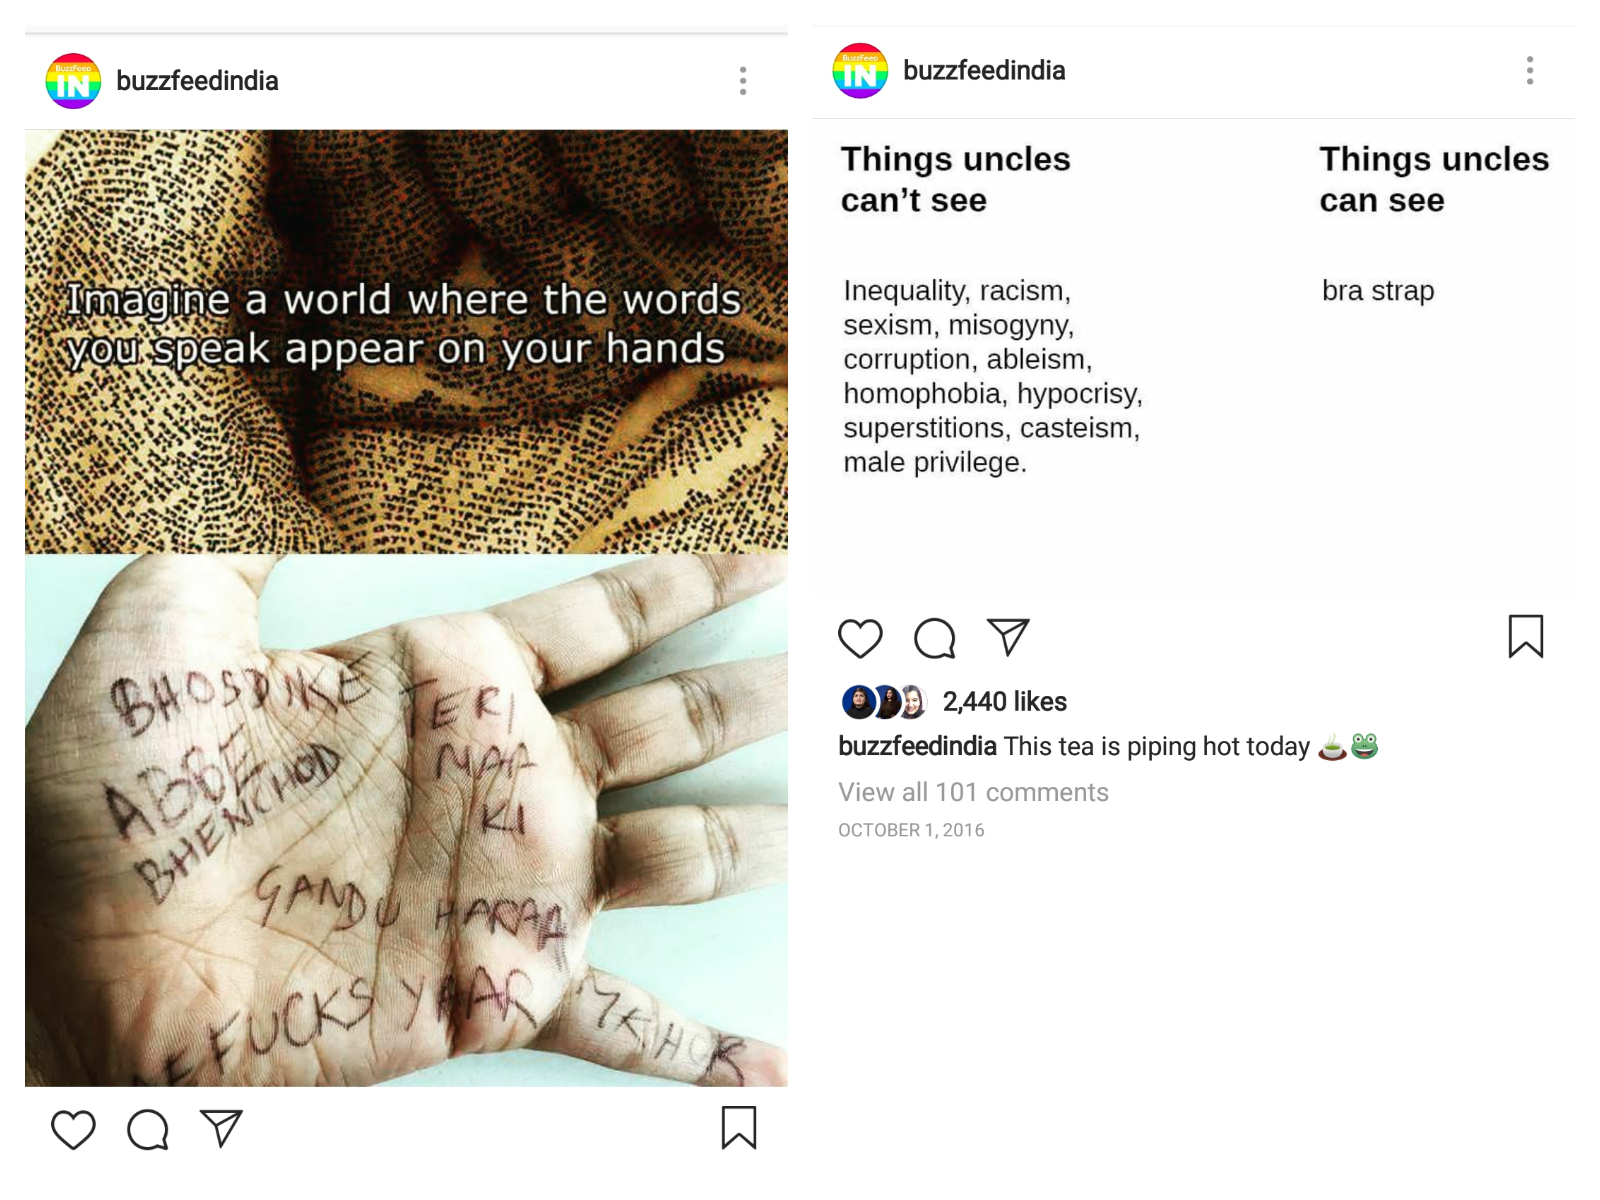1600x1200 pixels.
Task: View all 101 comments
Action: click(x=973, y=792)
